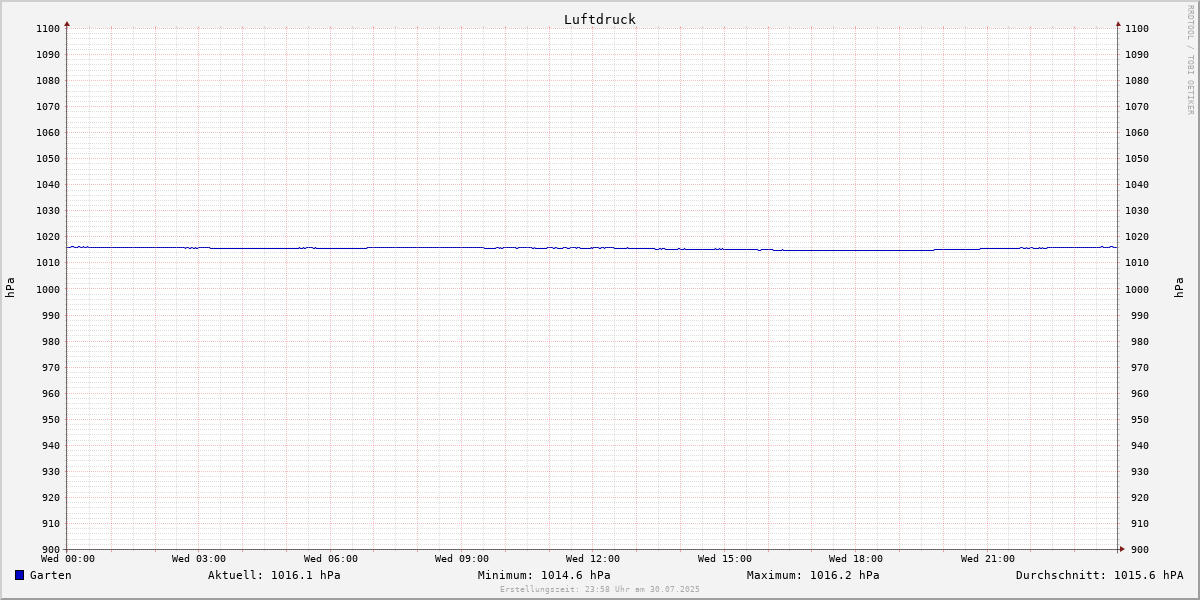Click the 900 label on the left axis

tap(51, 550)
